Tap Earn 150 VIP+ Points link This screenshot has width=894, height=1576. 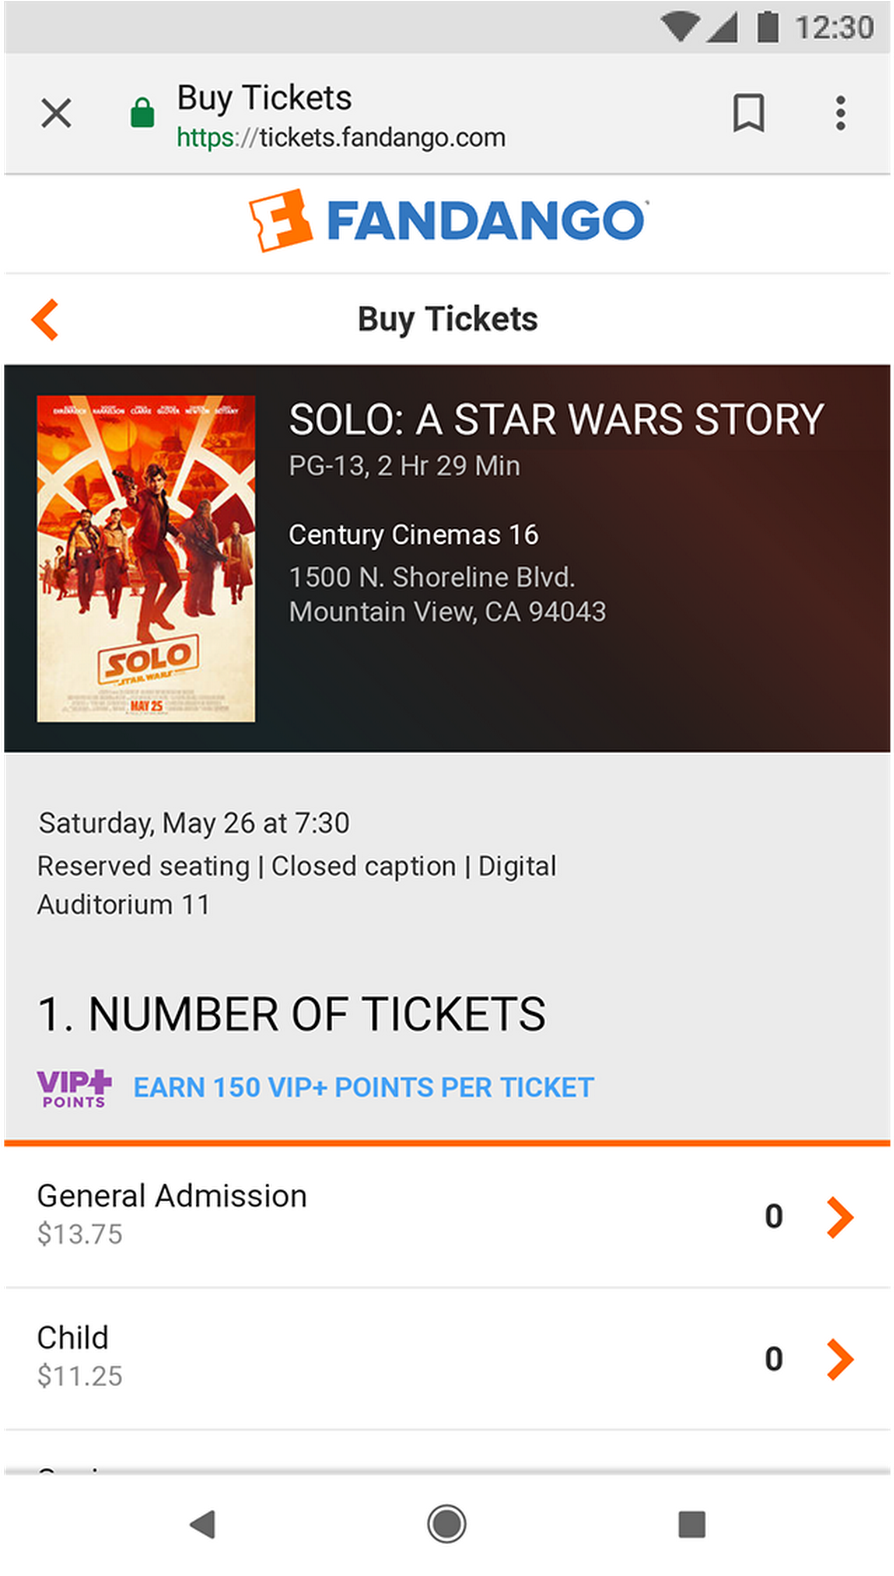(x=364, y=1088)
